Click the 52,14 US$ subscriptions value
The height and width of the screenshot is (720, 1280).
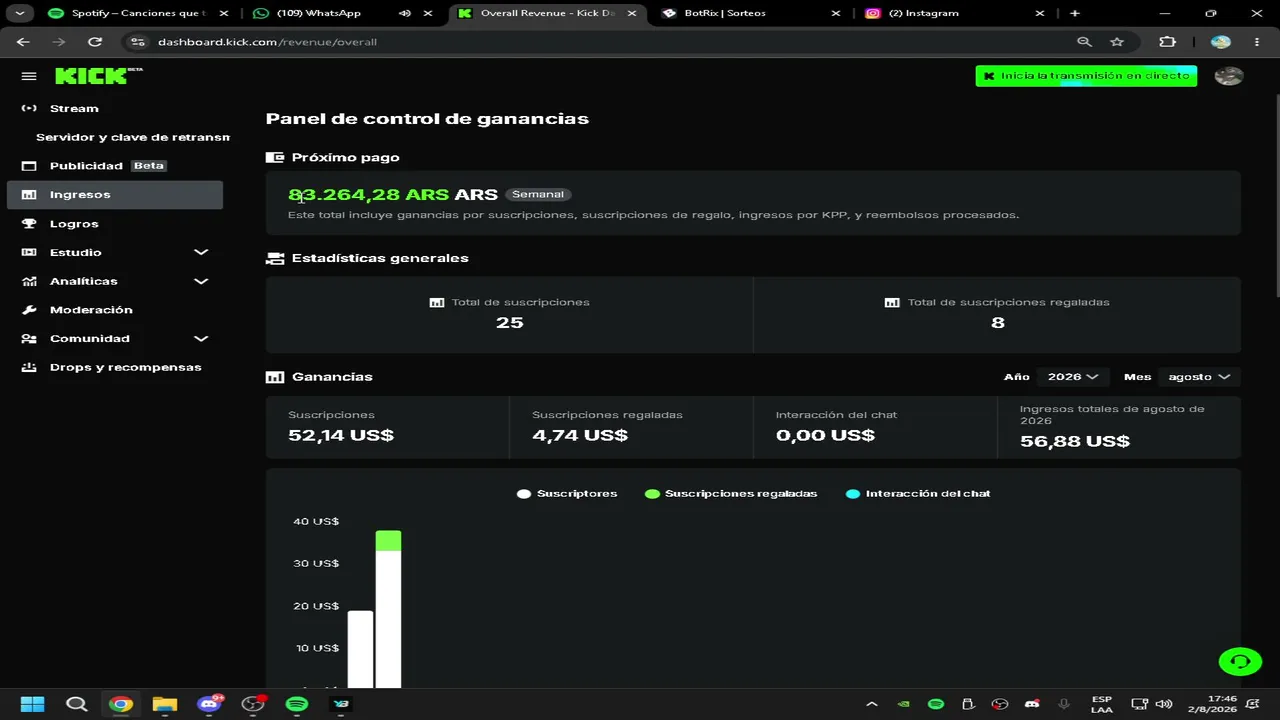341,435
